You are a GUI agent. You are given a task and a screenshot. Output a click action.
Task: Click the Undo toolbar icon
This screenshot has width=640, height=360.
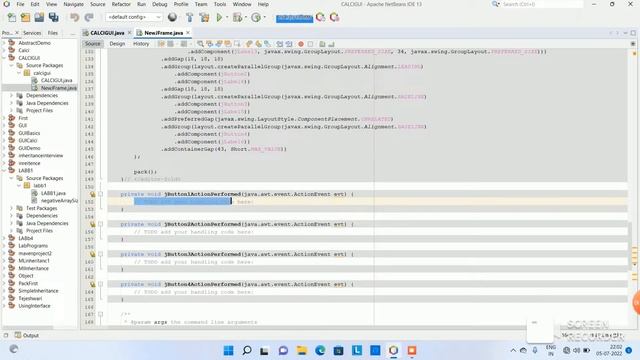[x=74, y=17]
